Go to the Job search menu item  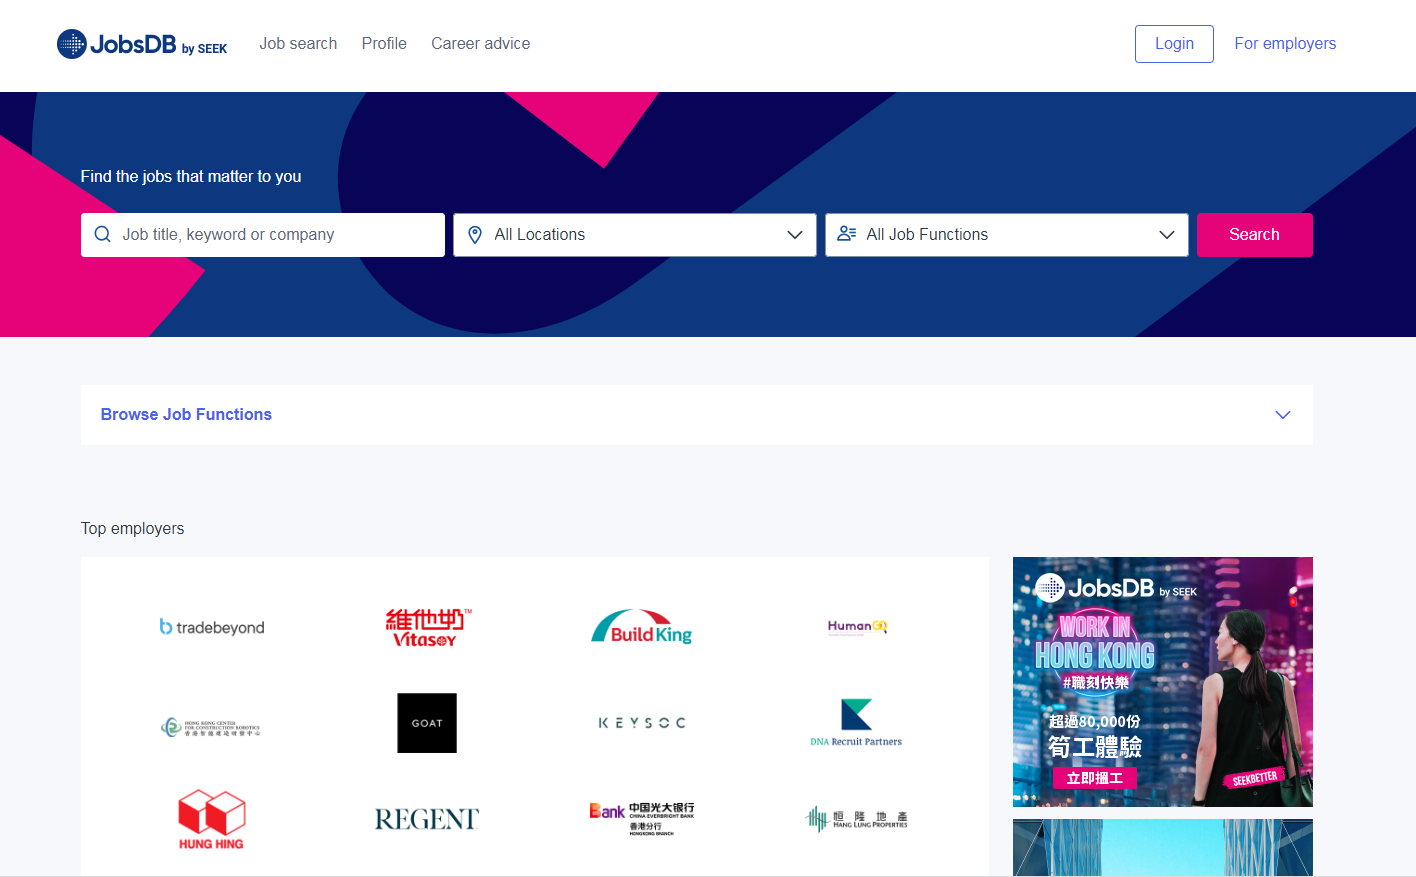298,44
